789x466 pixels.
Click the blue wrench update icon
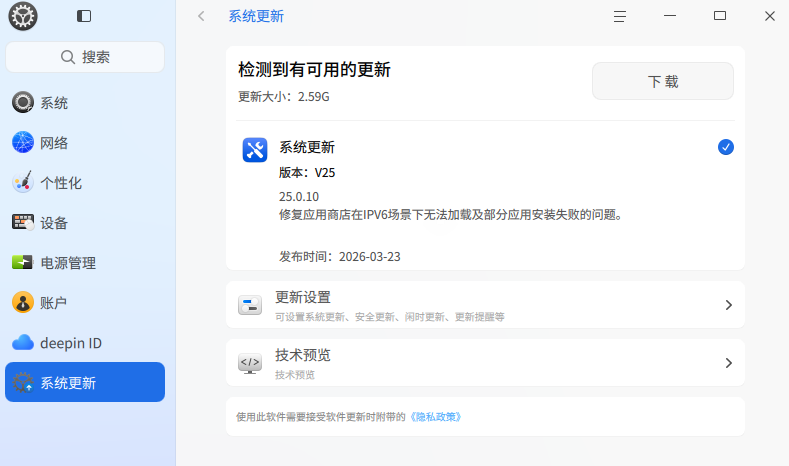tap(255, 150)
